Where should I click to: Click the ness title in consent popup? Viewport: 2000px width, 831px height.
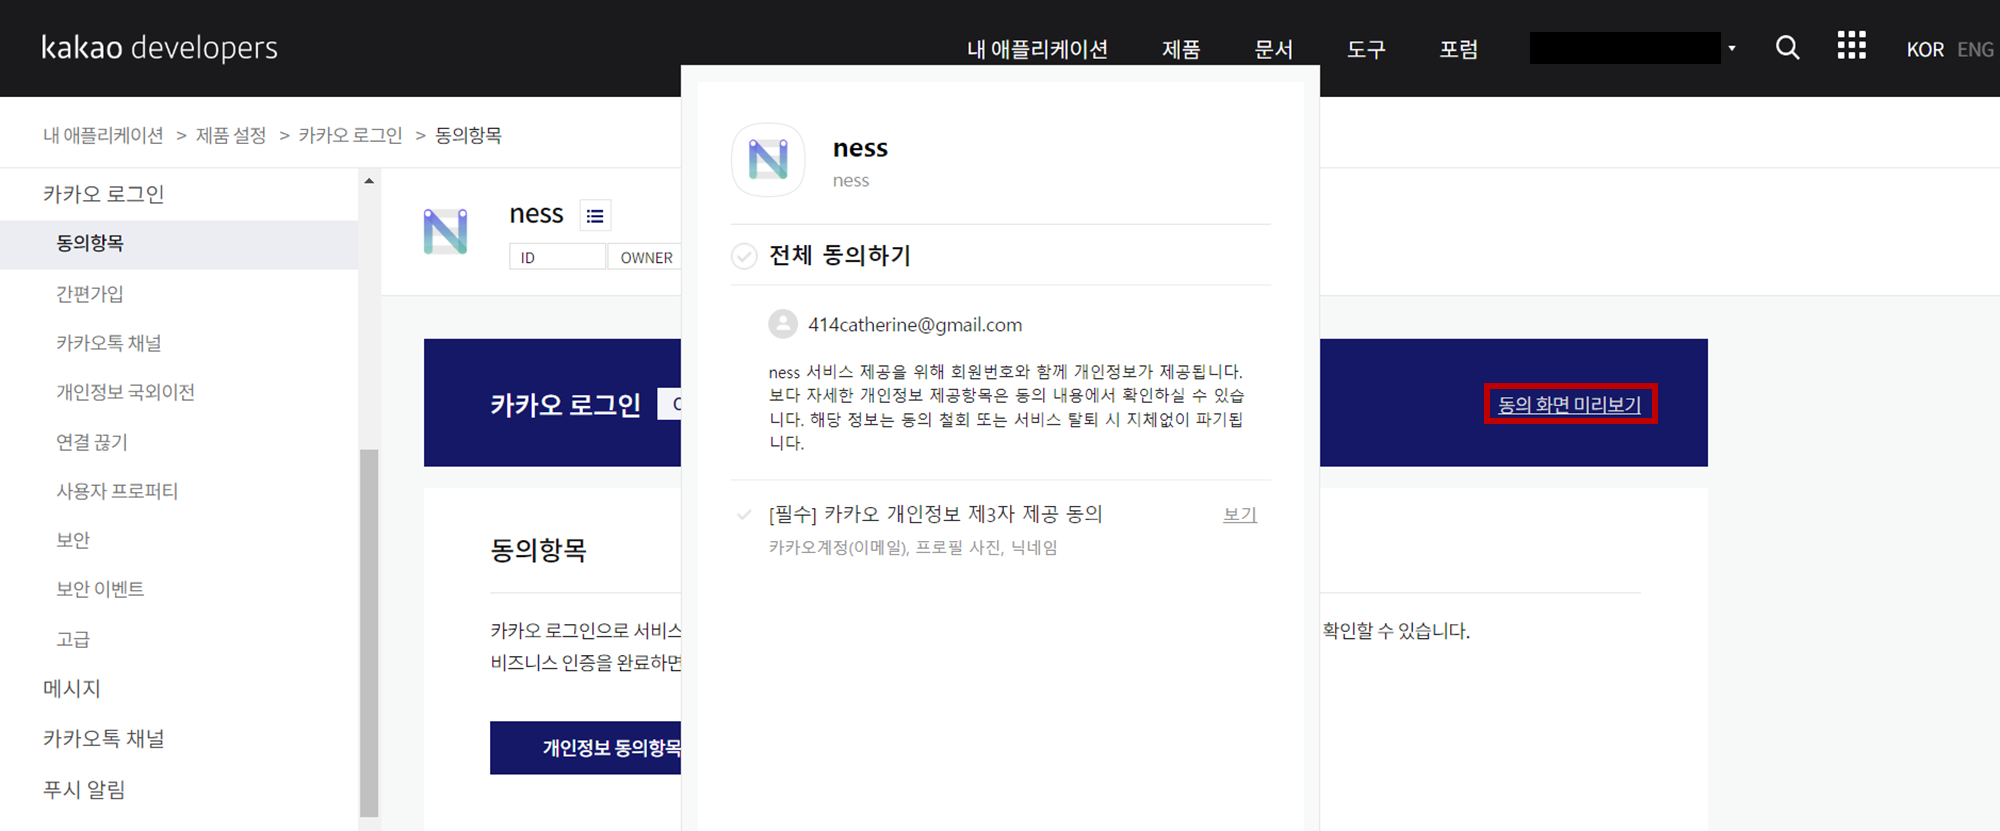(860, 148)
